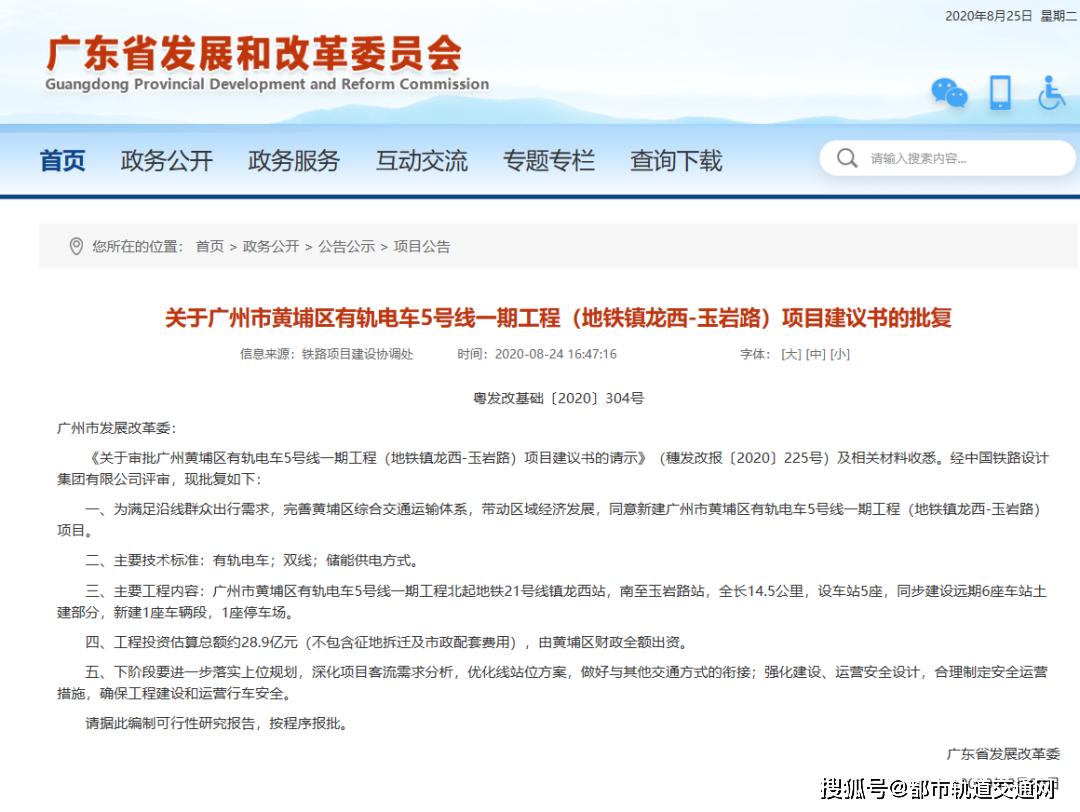Image resolution: width=1080 pixels, height=812 pixels.
Task: Click 首页 link in breadcrumb trail
Action: click(x=210, y=246)
